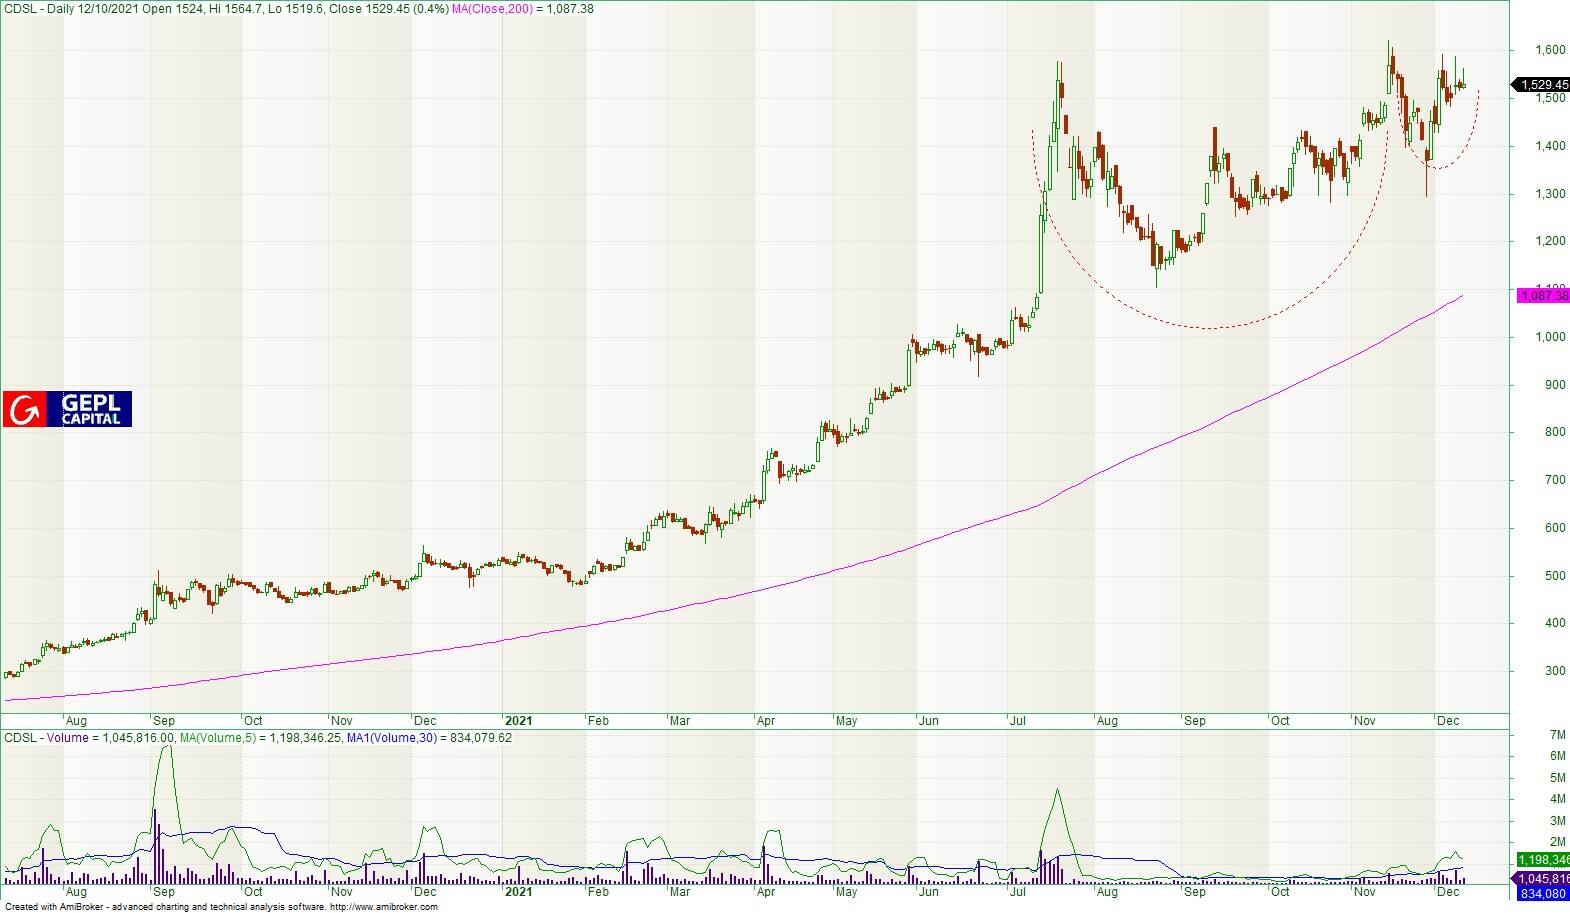Click the green 1,198,346 volume average tag
1570x913 pixels.
point(1543,860)
